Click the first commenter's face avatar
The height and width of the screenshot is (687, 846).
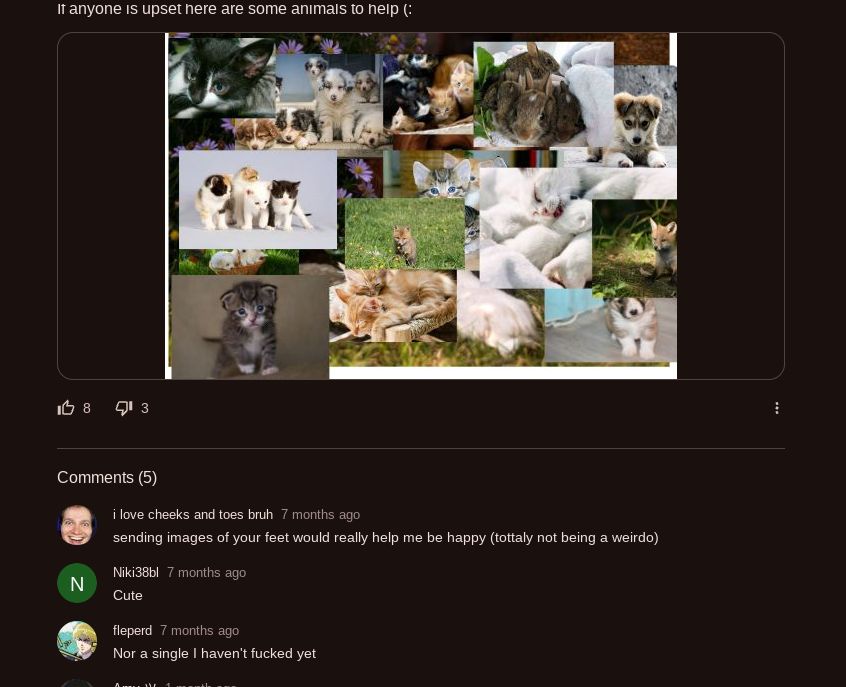coord(77,525)
